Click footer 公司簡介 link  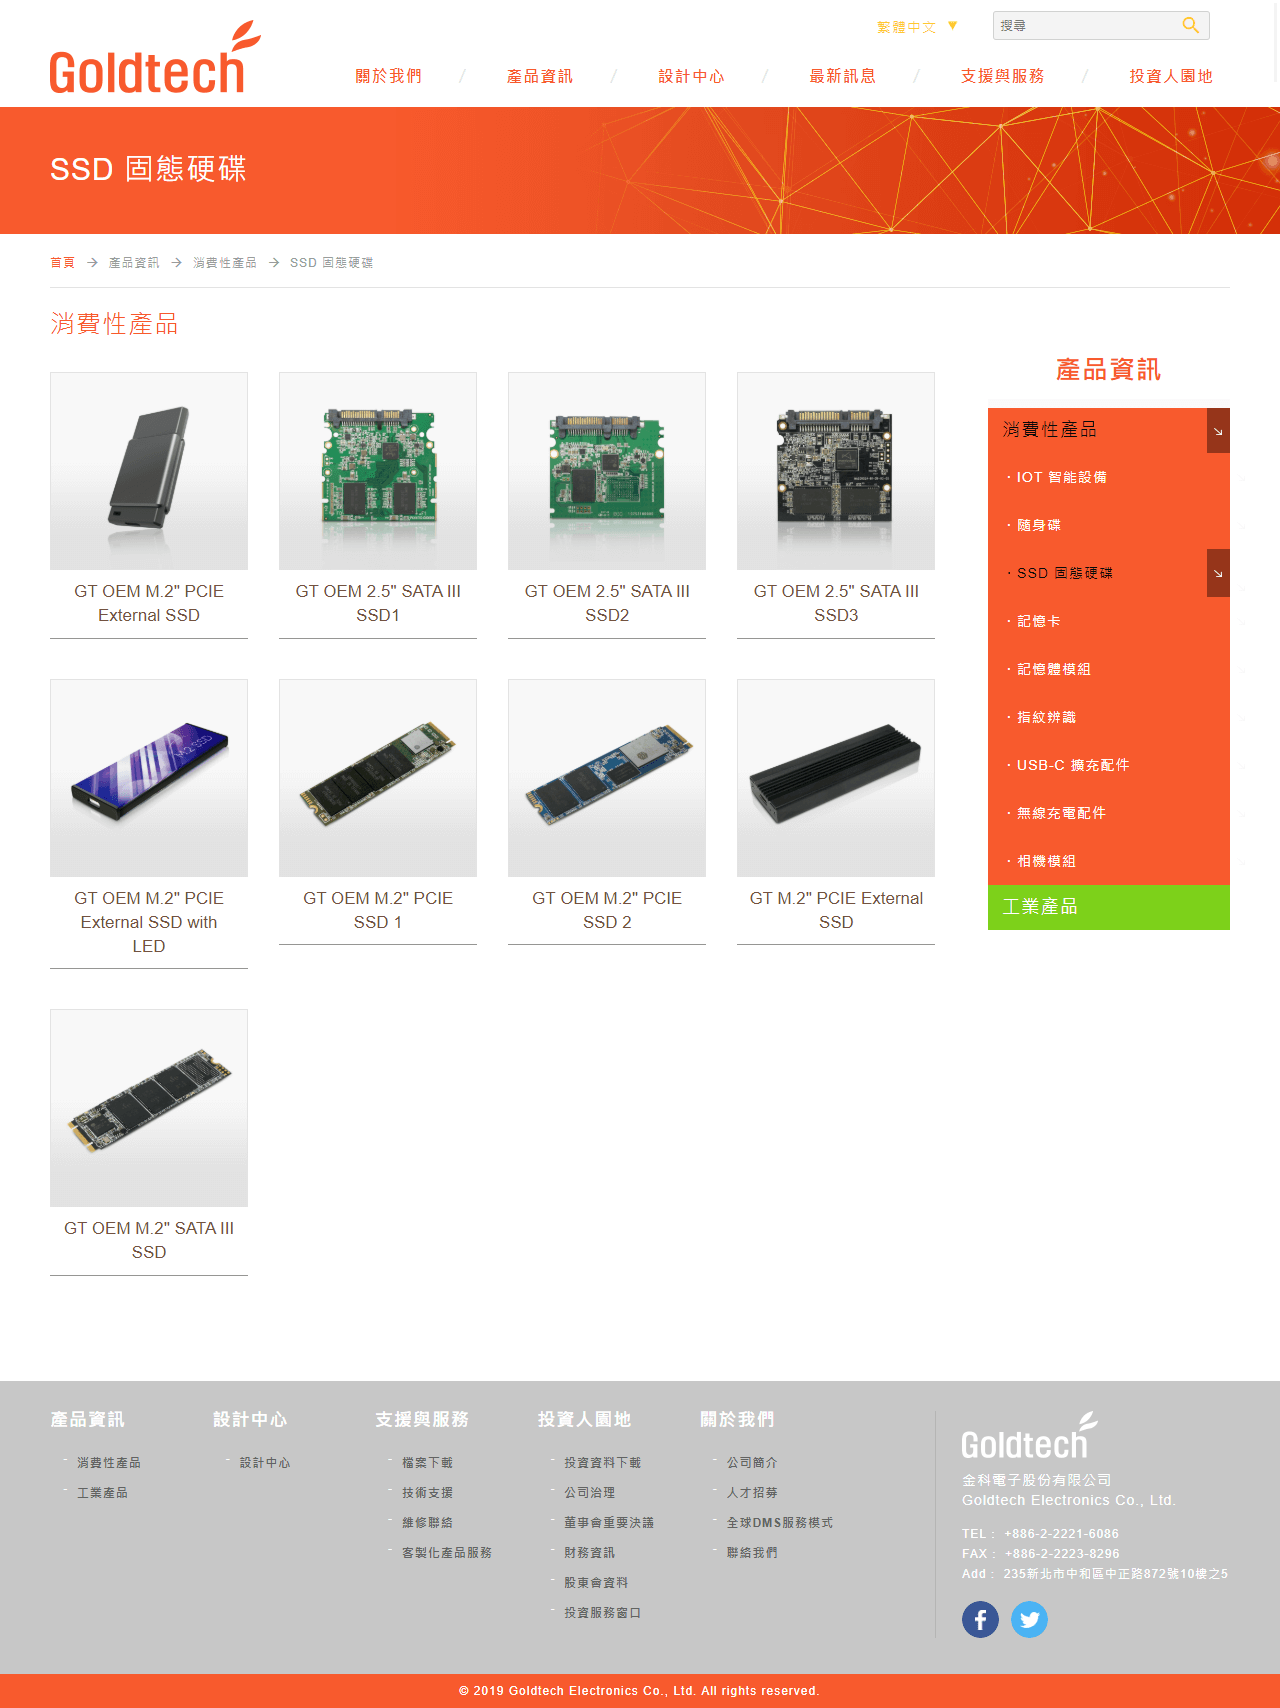[x=752, y=1462]
